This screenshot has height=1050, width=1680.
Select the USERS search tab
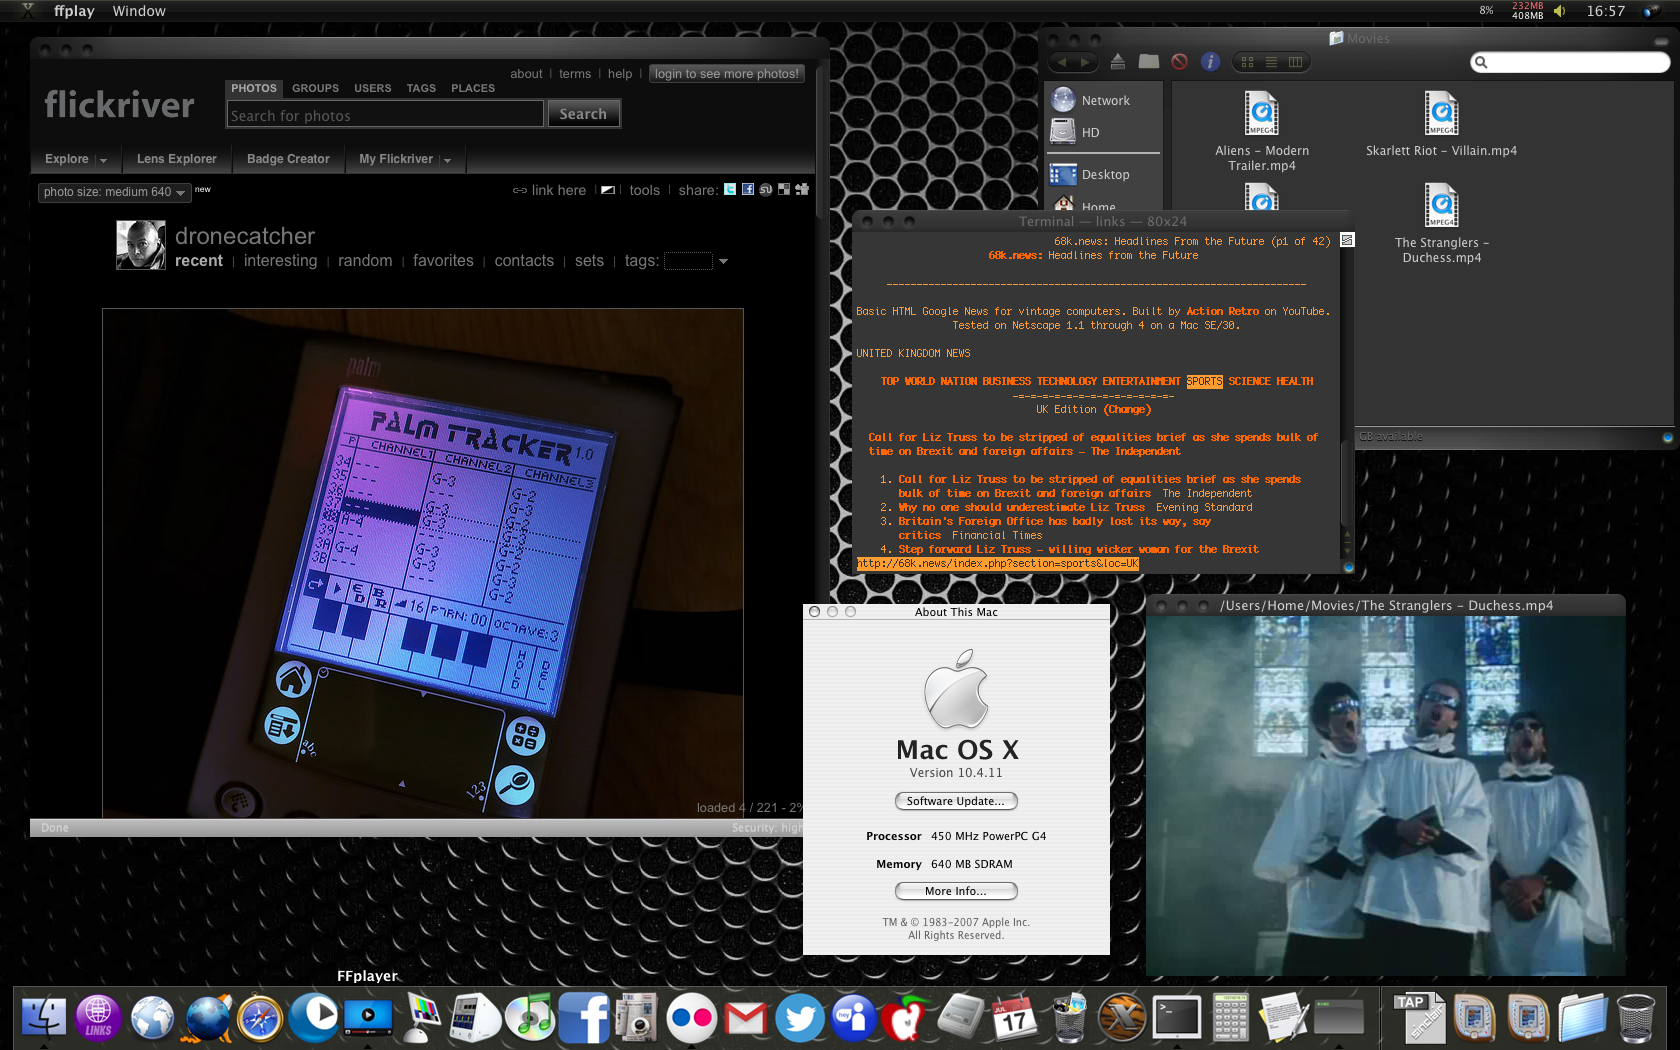373,88
